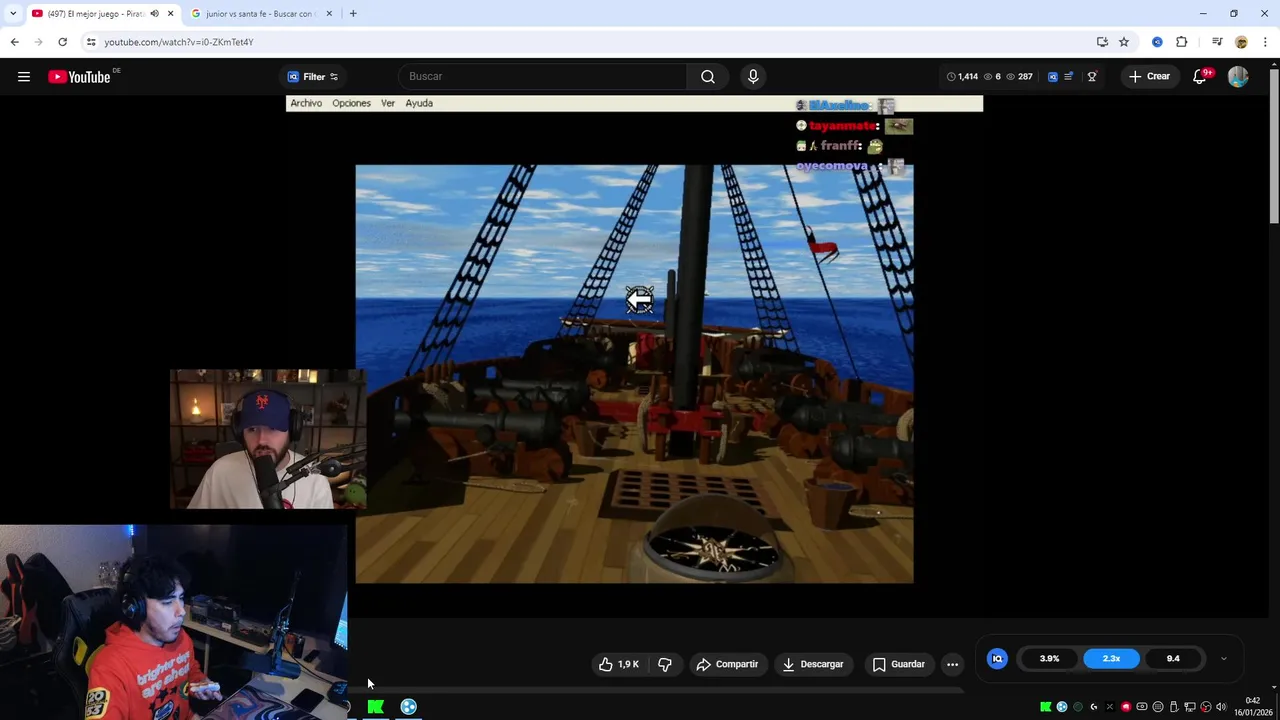1280x720 pixels.
Task: Click the 287 views stat in header
Action: tap(1019, 76)
